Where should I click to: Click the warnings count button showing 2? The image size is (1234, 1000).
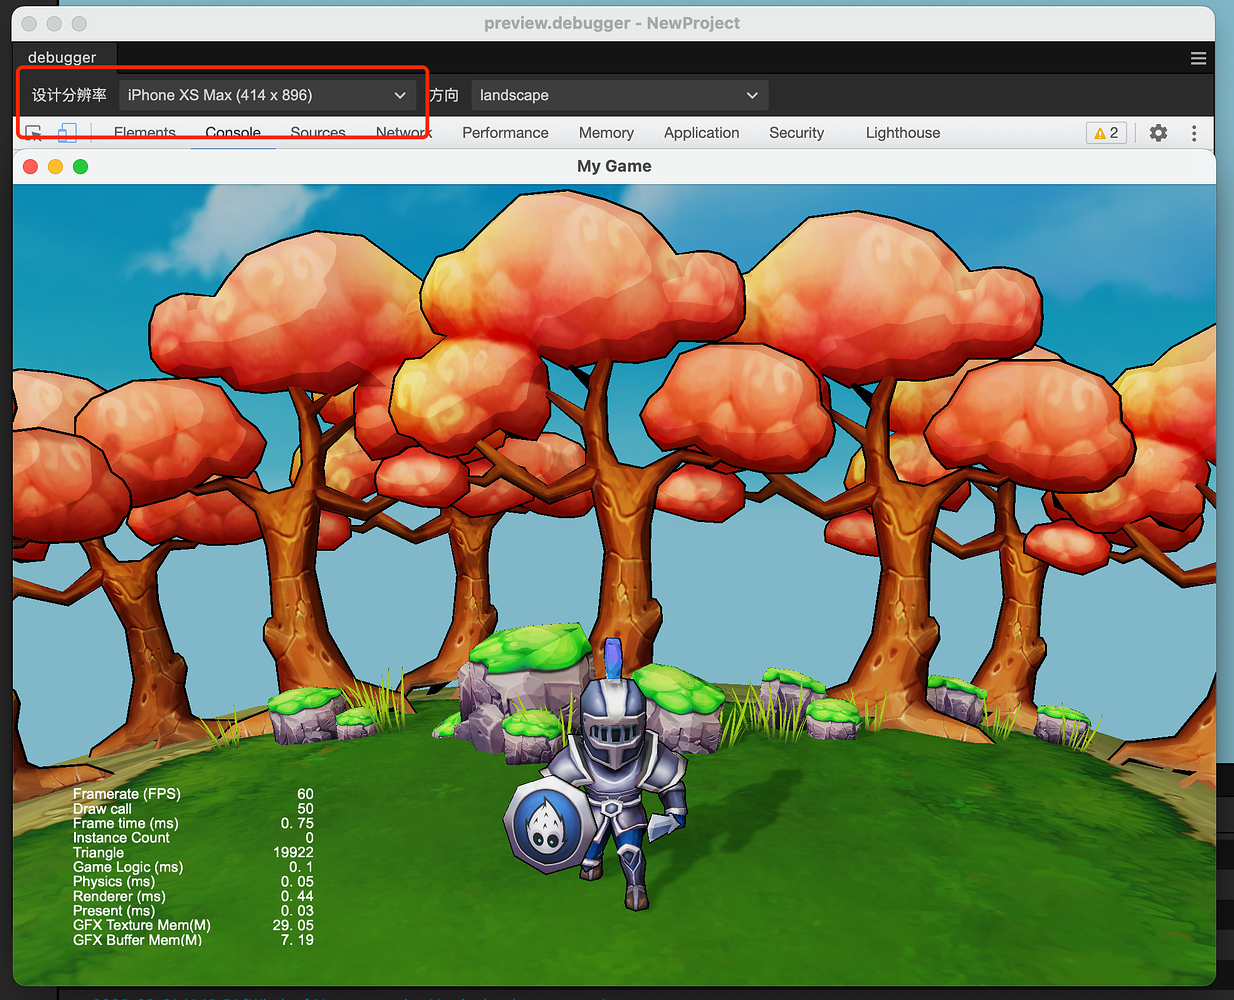pos(1106,132)
